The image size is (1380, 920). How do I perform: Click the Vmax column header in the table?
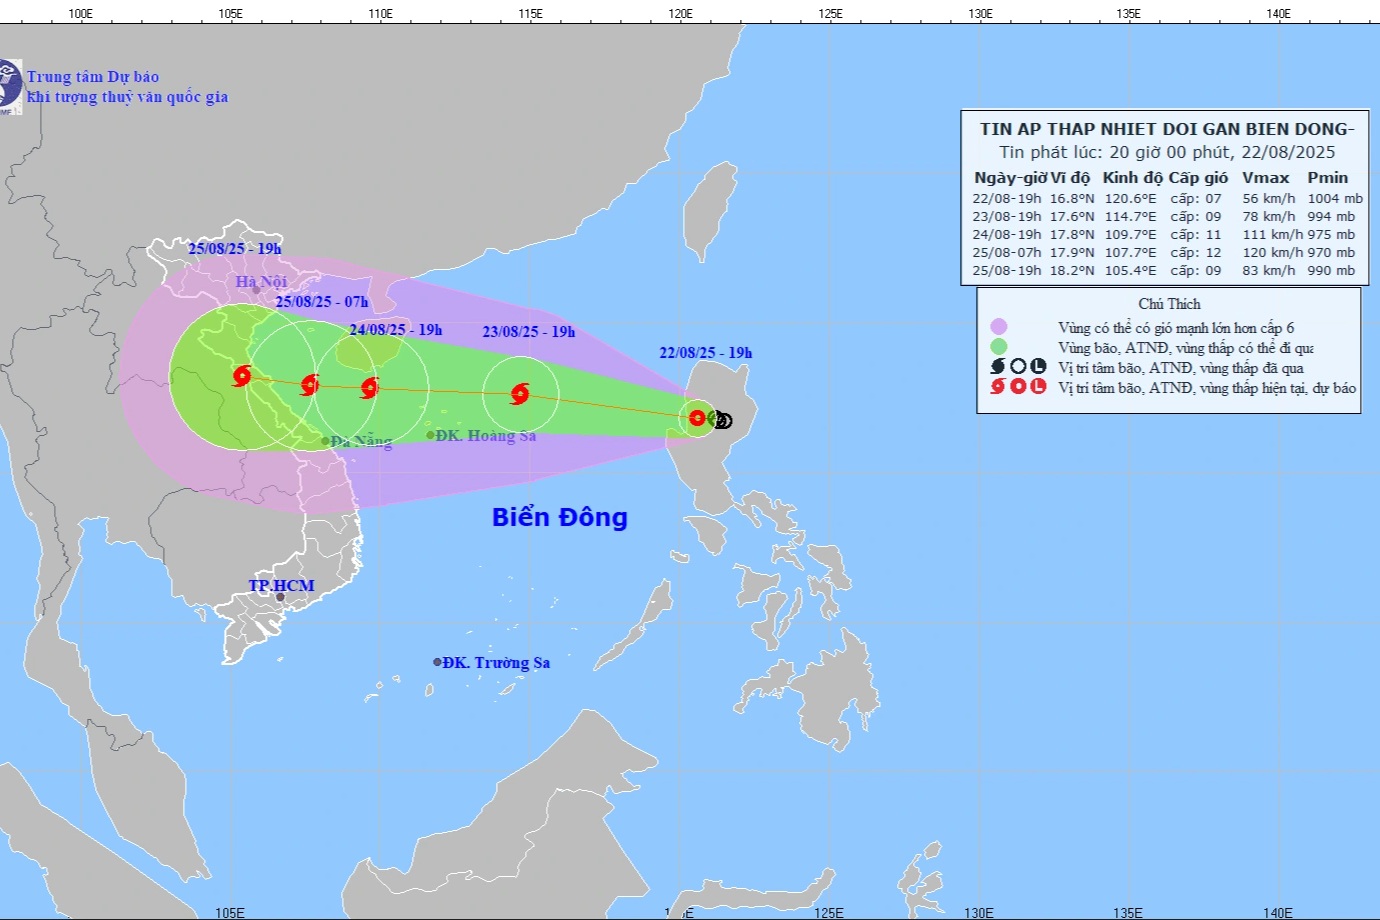[1265, 177]
